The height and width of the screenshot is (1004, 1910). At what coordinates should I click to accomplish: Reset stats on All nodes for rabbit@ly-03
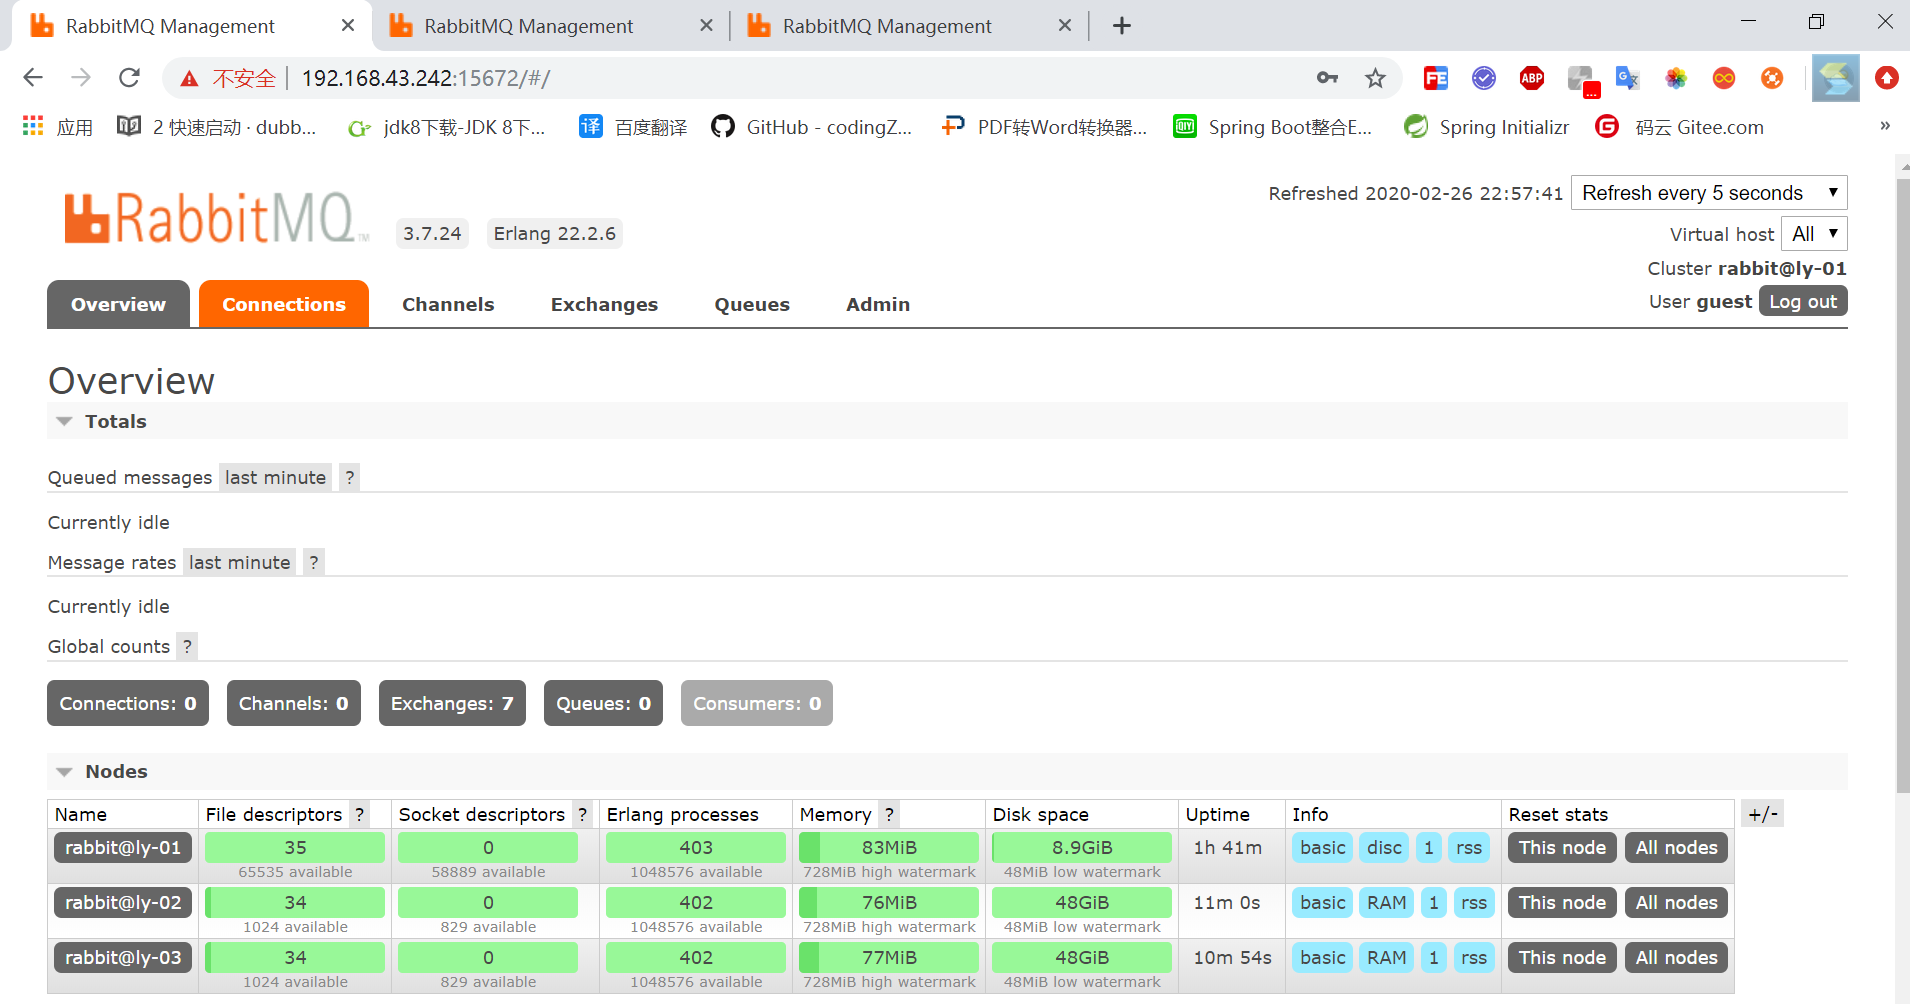pos(1676,958)
